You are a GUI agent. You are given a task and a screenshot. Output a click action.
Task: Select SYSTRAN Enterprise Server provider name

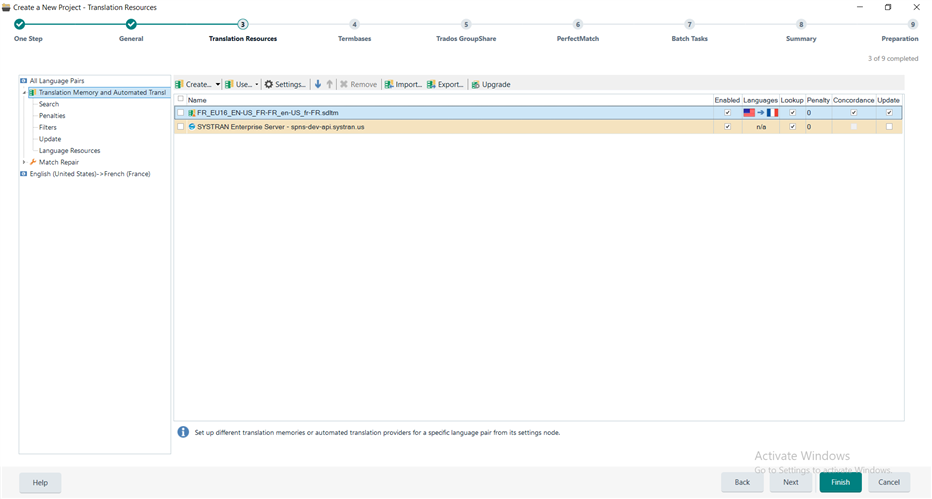coord(281,127)
